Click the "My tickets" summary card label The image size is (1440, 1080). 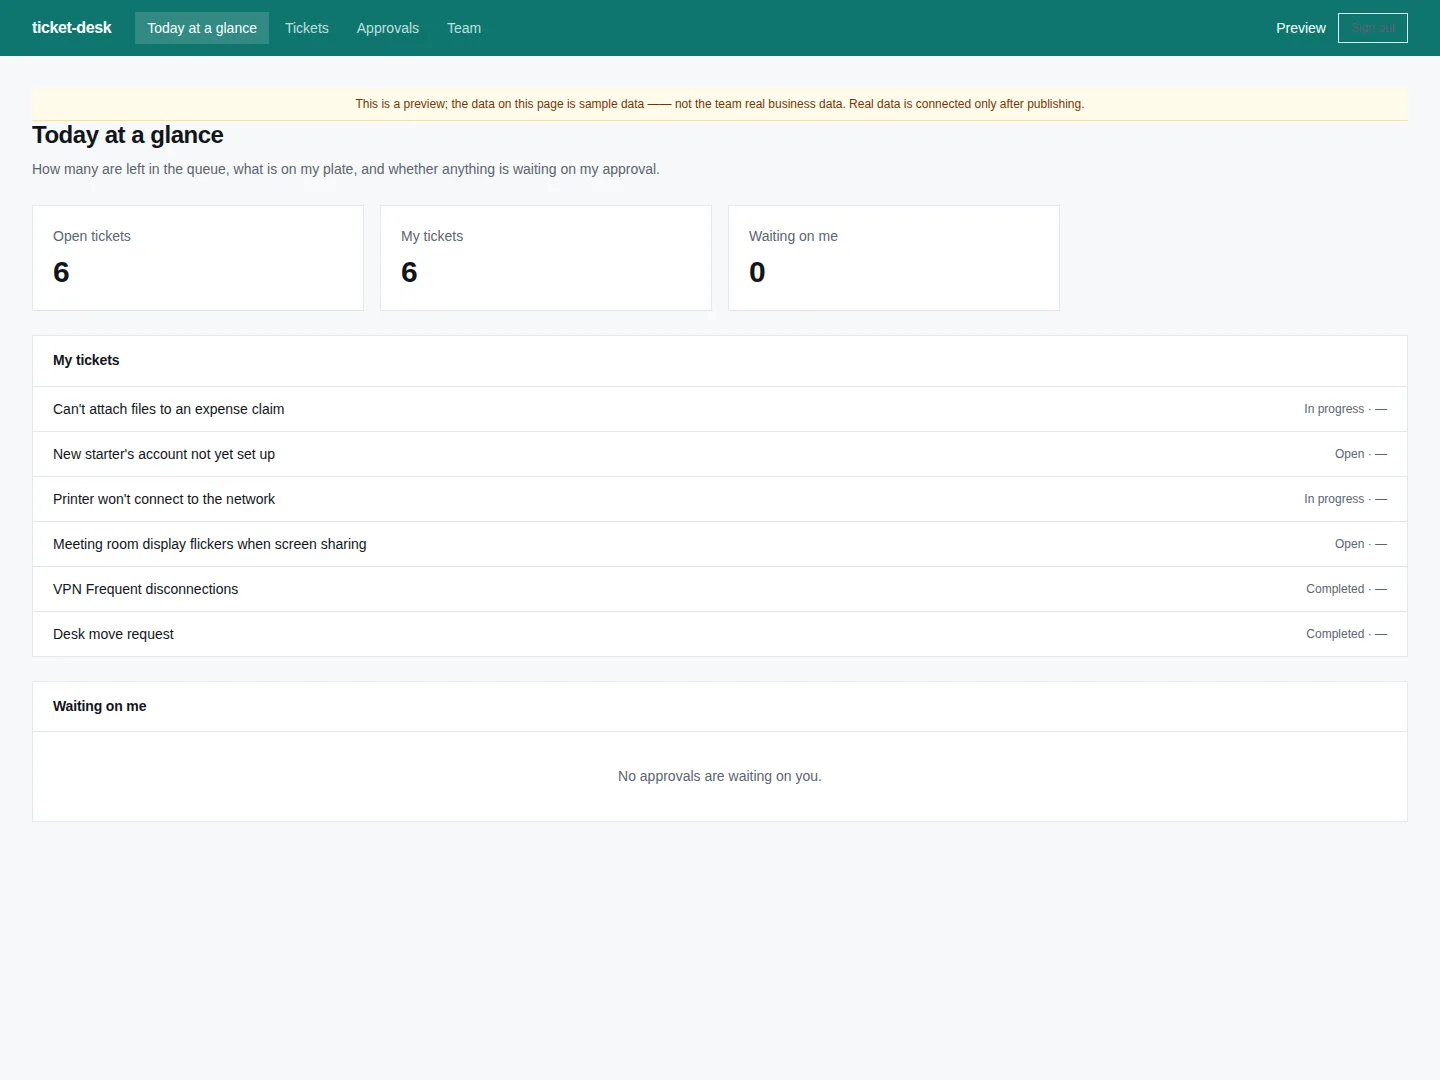click(432, 236)
